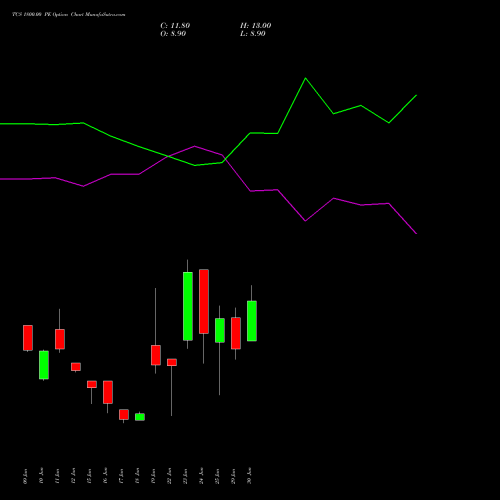Click the 12 Jun date axis label
The height and width of the screenshot is (500, 500).
click(74, 476)
